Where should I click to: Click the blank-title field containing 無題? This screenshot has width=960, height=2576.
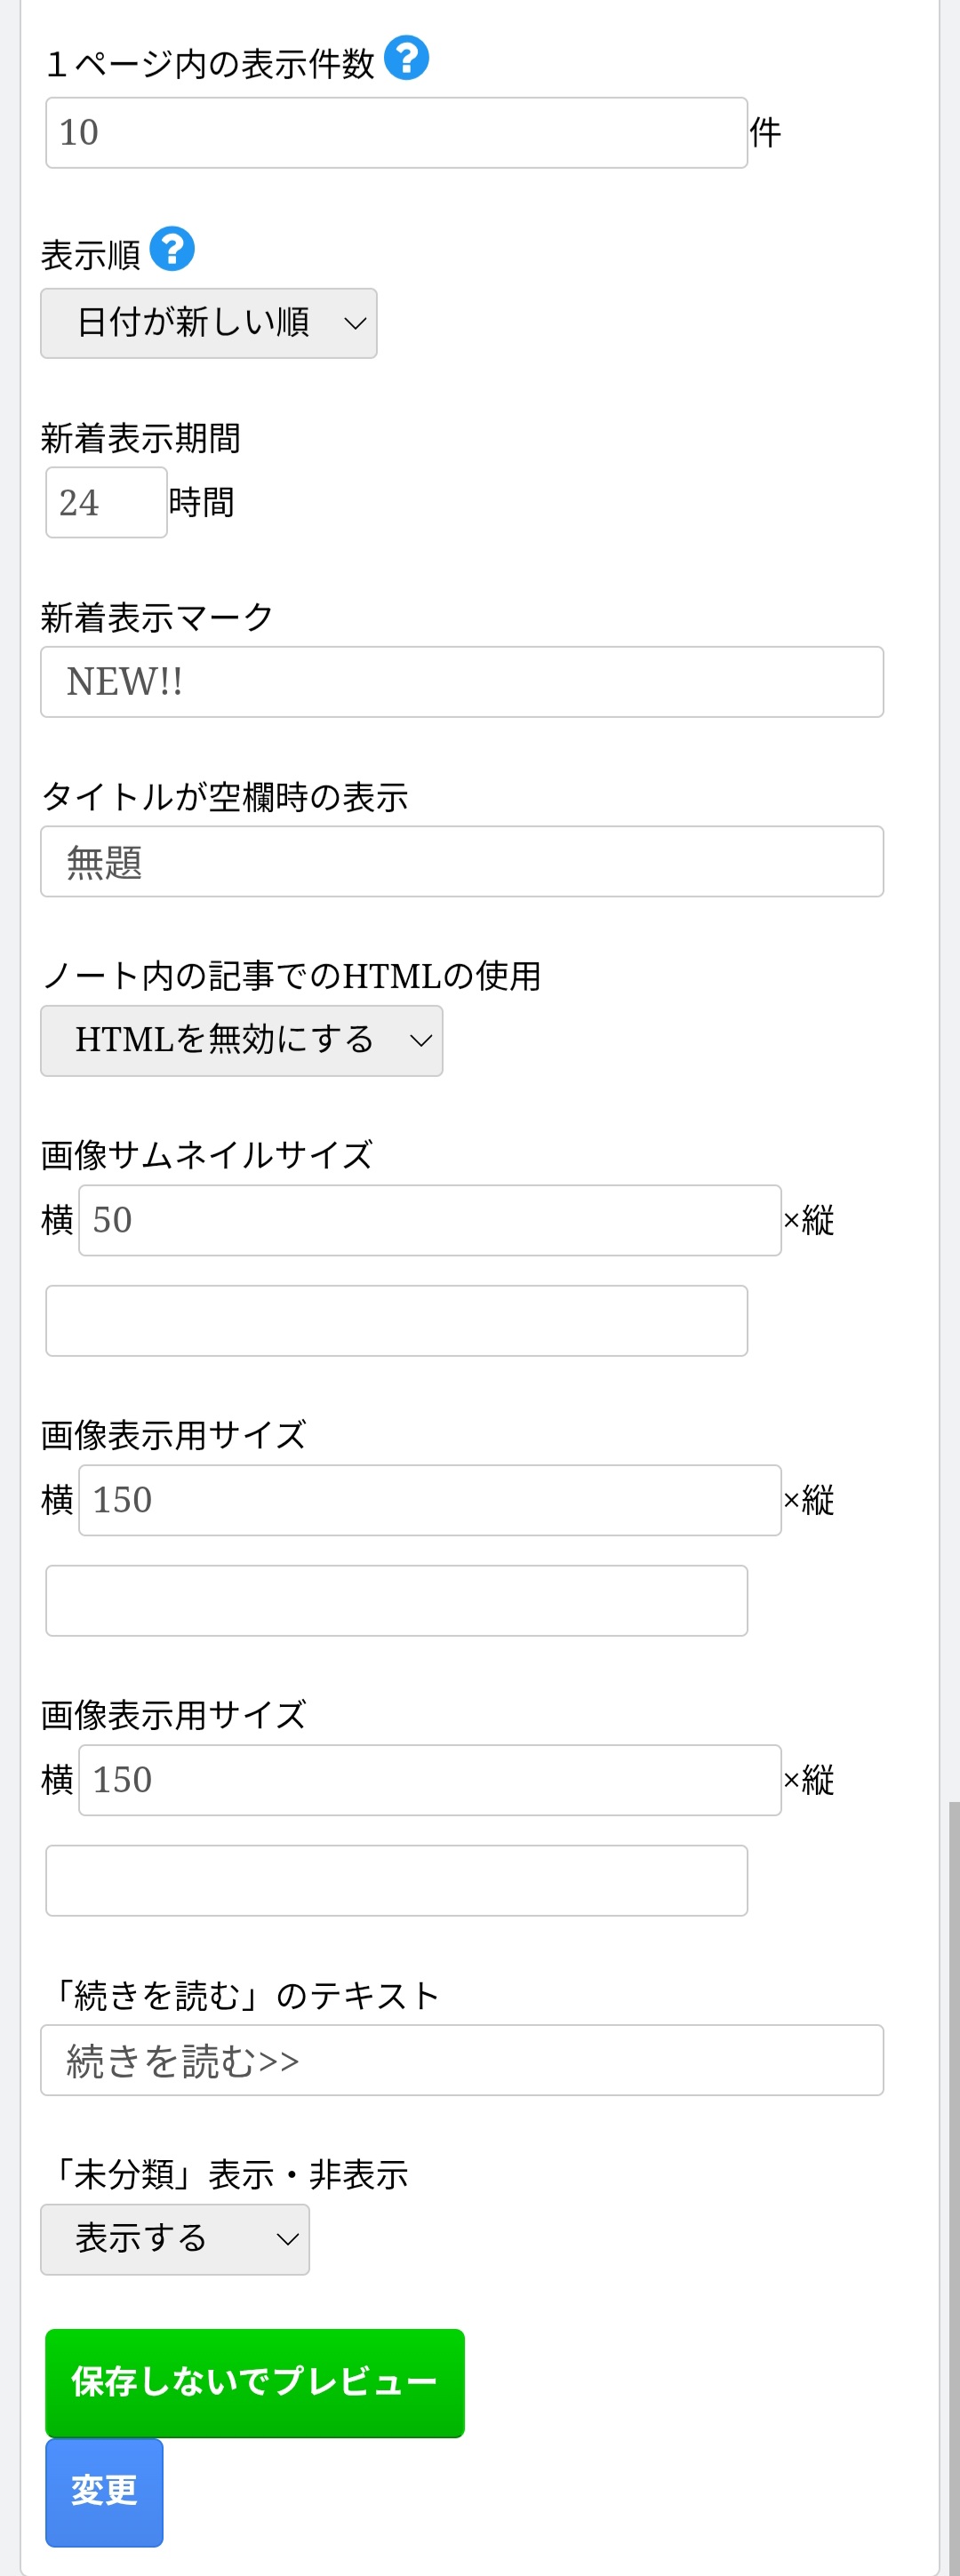pos(462,862)
